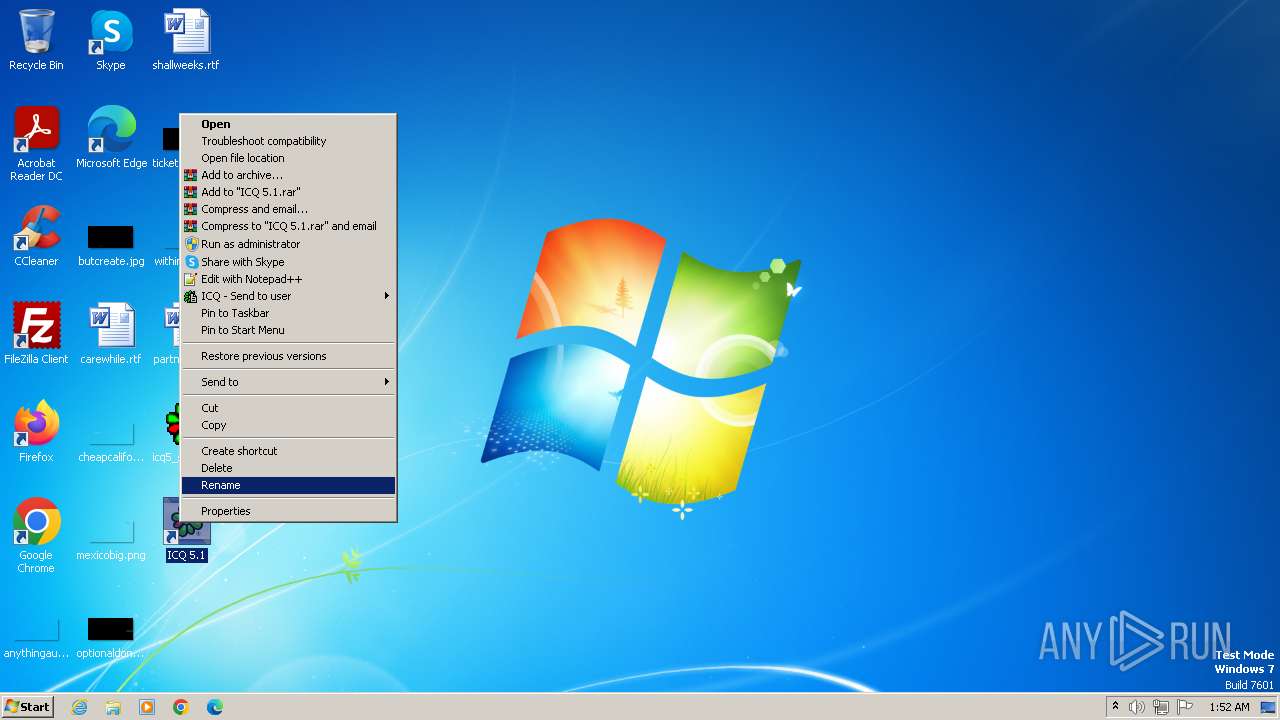Choose Open in the context menu
The width and height of the screenshot is (1280, 720).
(x=288, y=124)
